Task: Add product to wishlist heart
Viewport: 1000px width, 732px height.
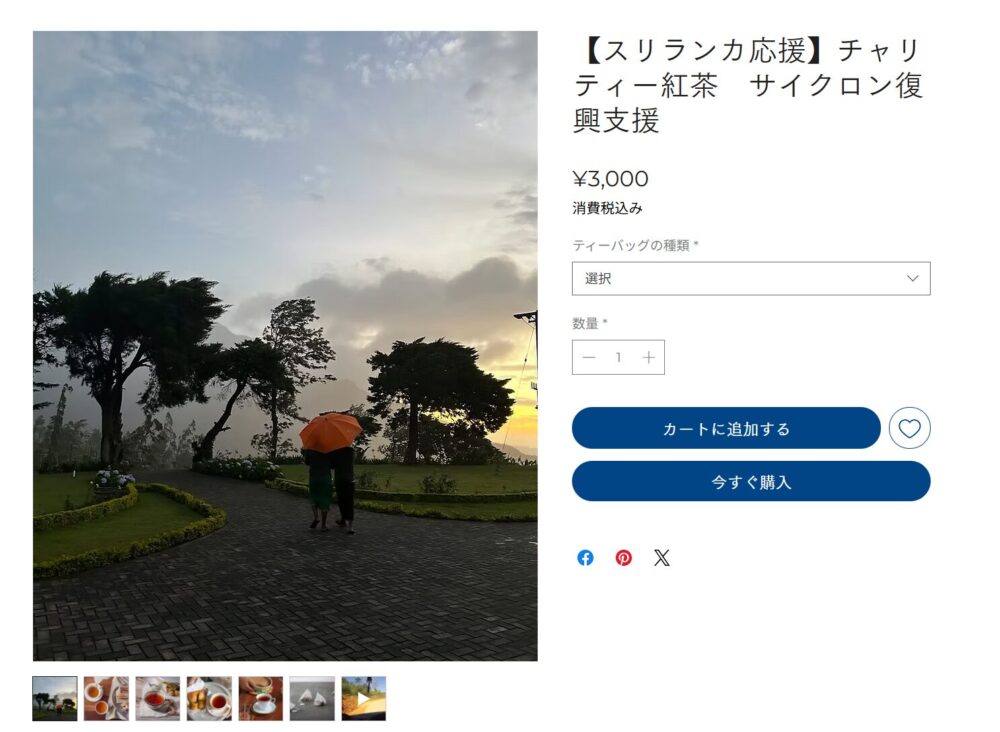Action: (x=909, y=428)
